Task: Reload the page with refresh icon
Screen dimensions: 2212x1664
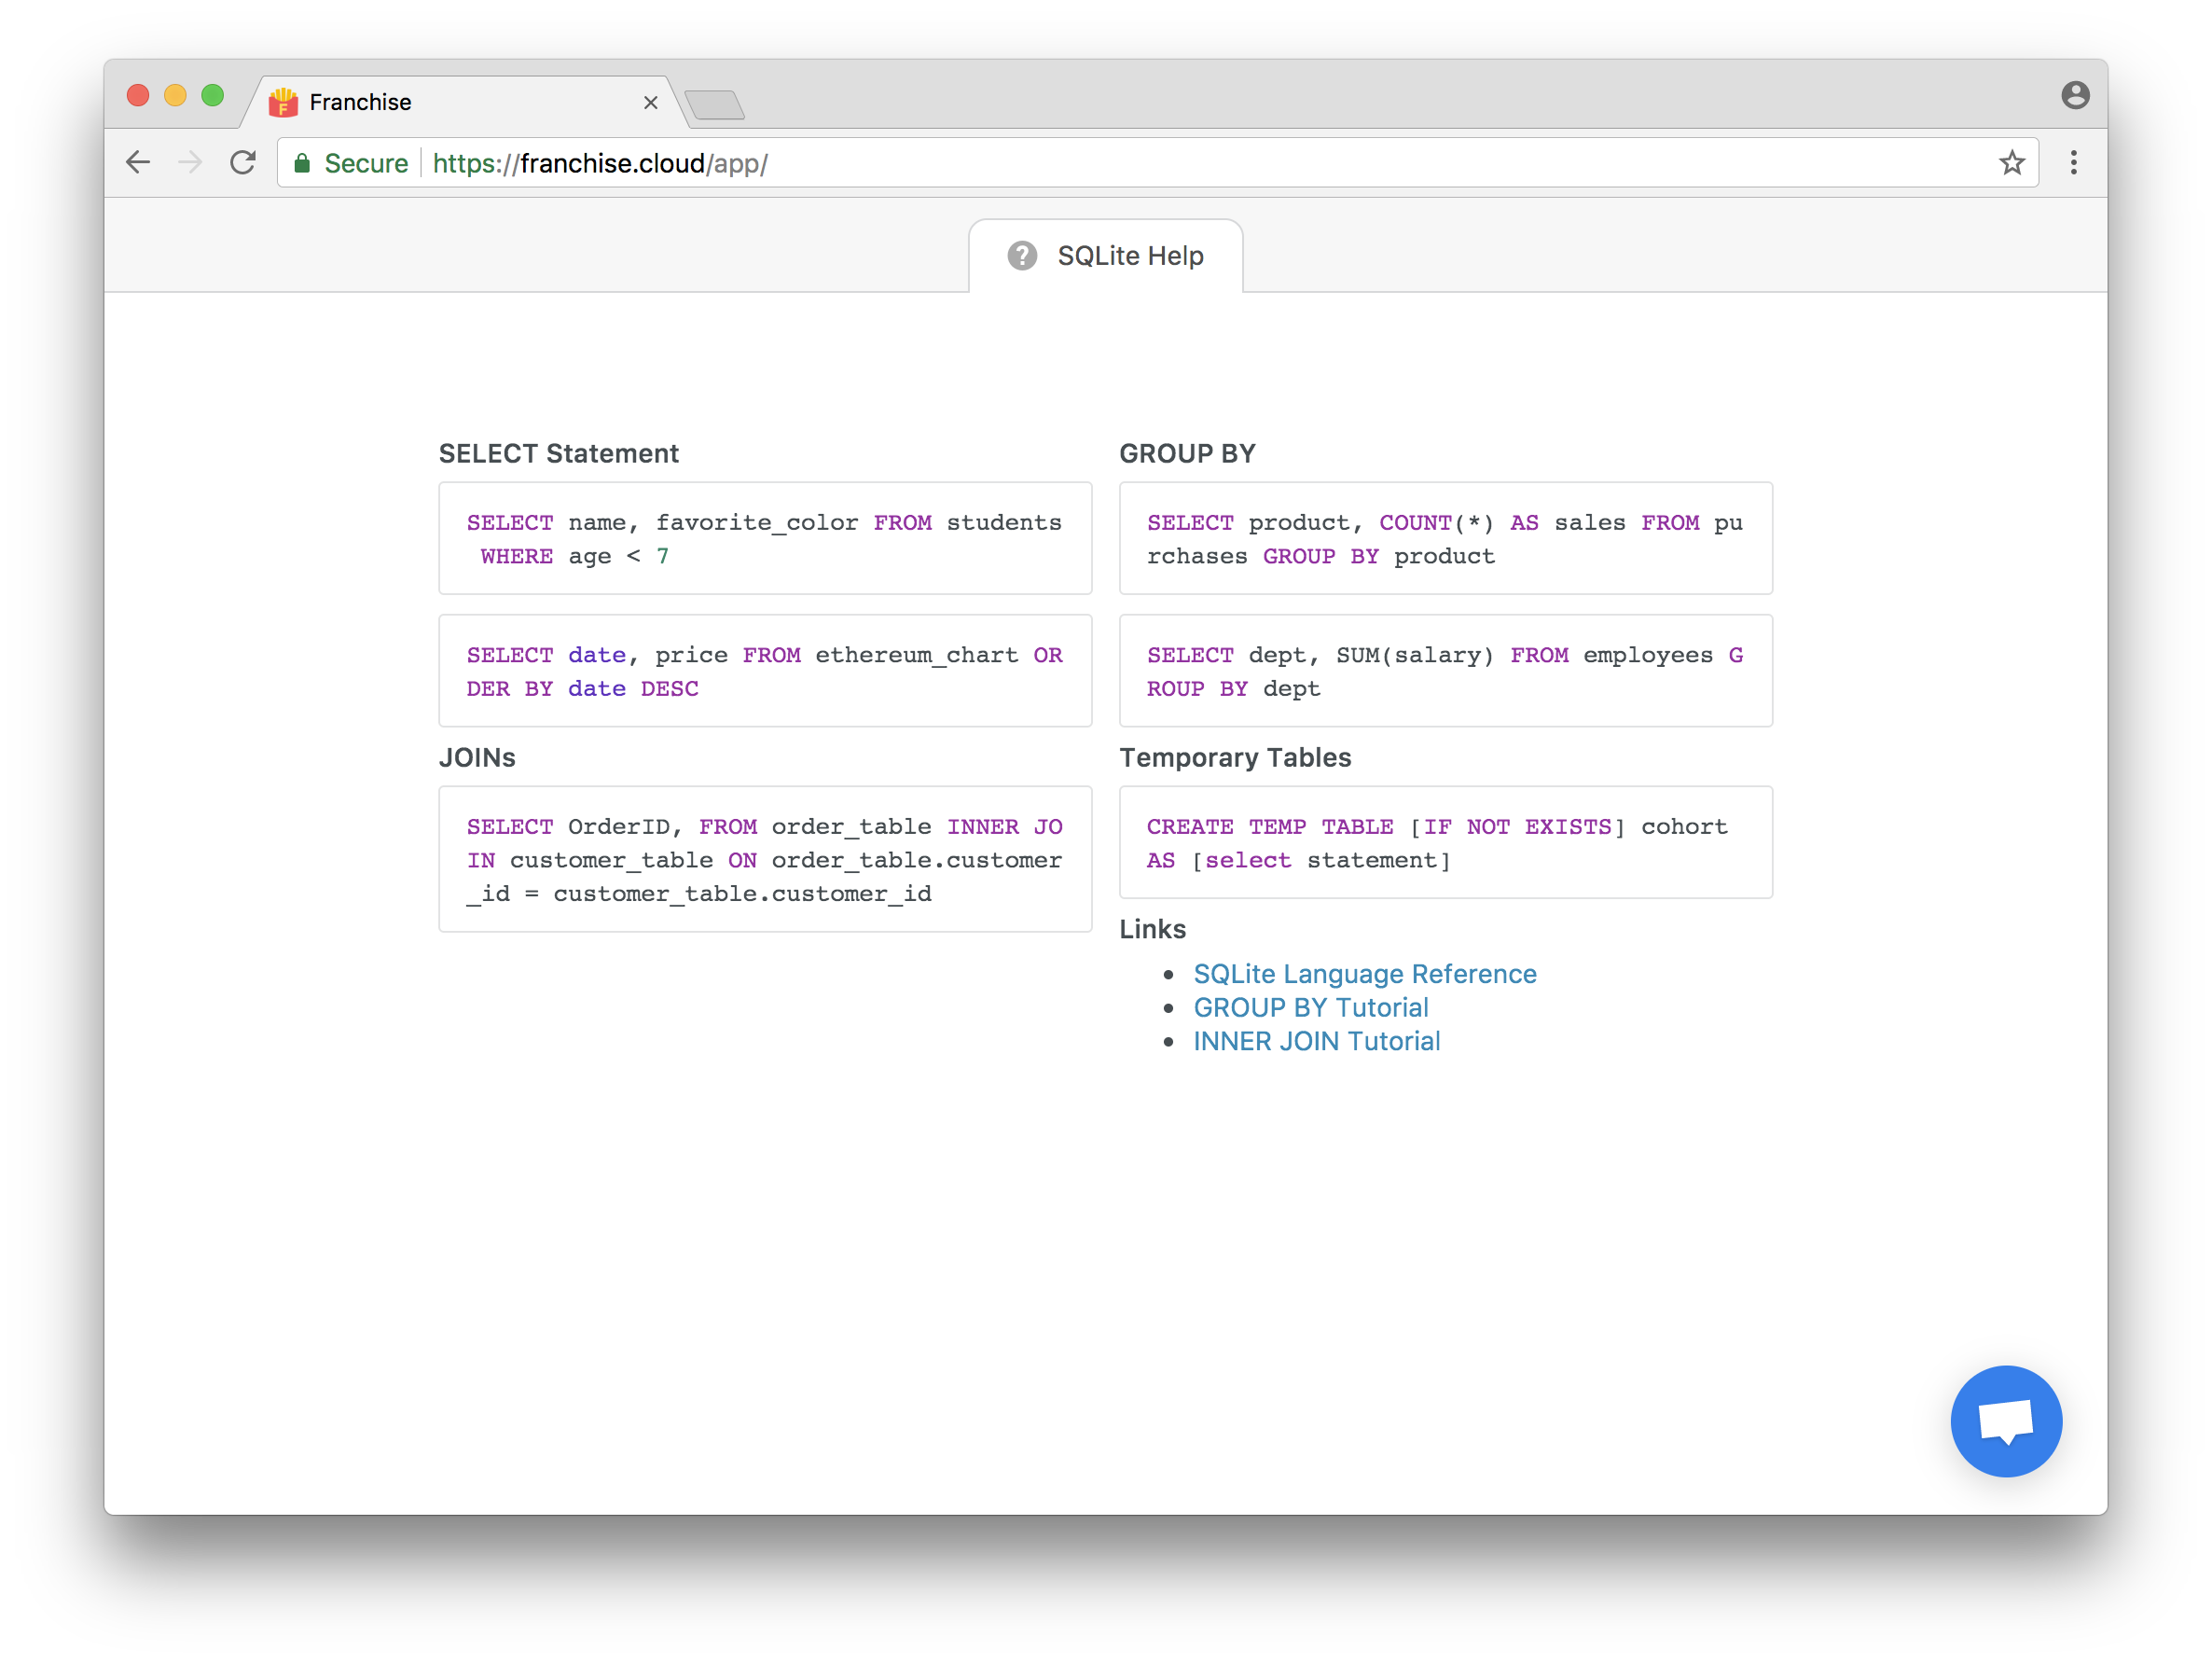Action: [x=243, y=162]
